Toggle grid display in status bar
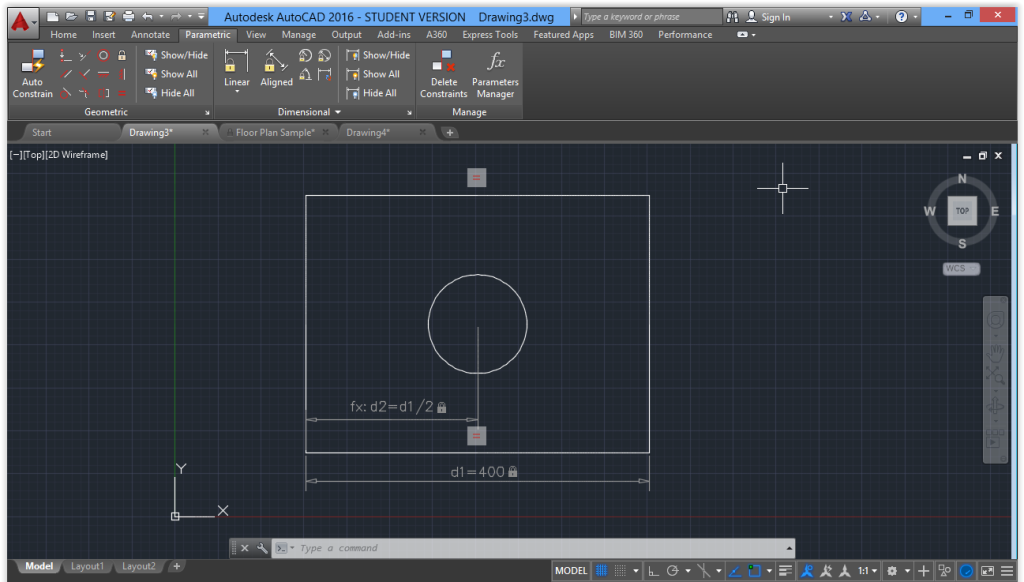 (x=601, y=569)
